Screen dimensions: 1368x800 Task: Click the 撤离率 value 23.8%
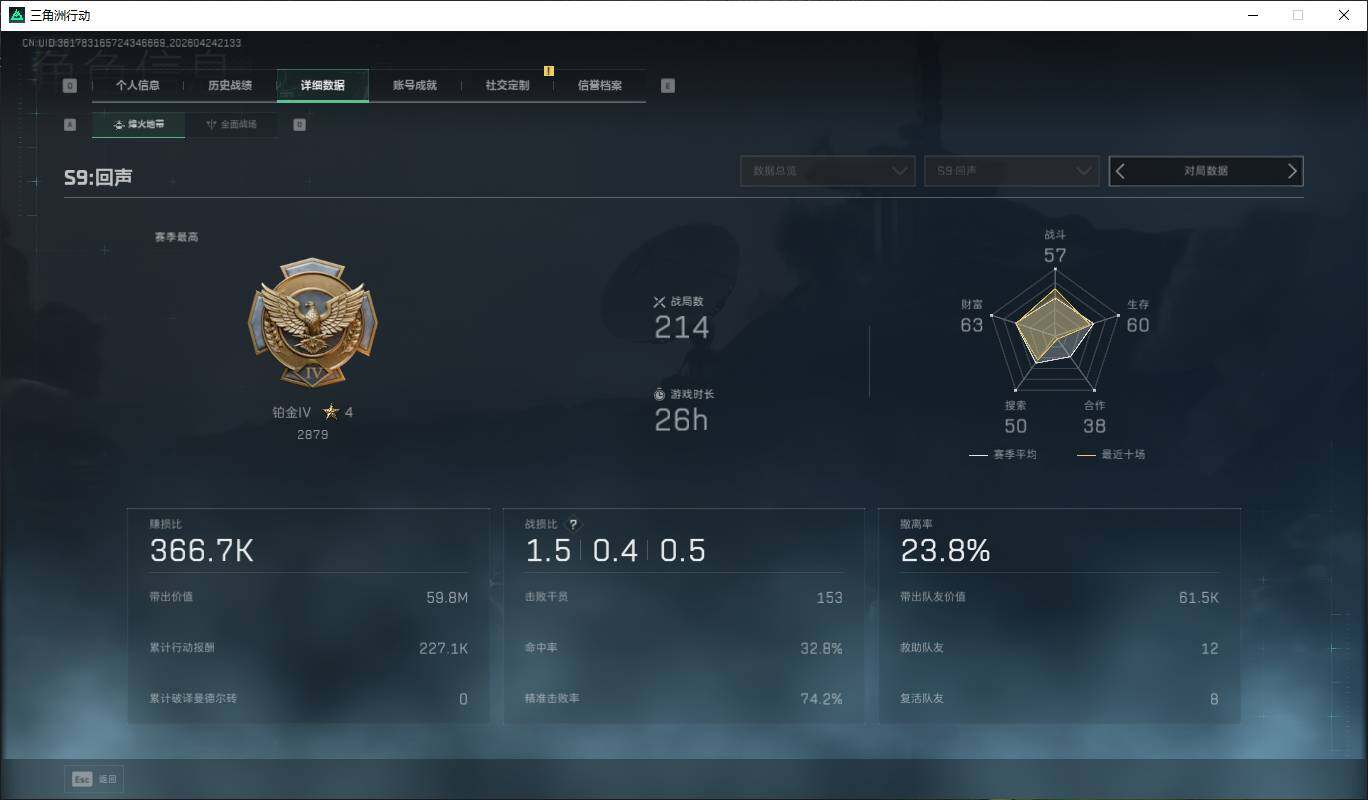[x=945, y=551]
